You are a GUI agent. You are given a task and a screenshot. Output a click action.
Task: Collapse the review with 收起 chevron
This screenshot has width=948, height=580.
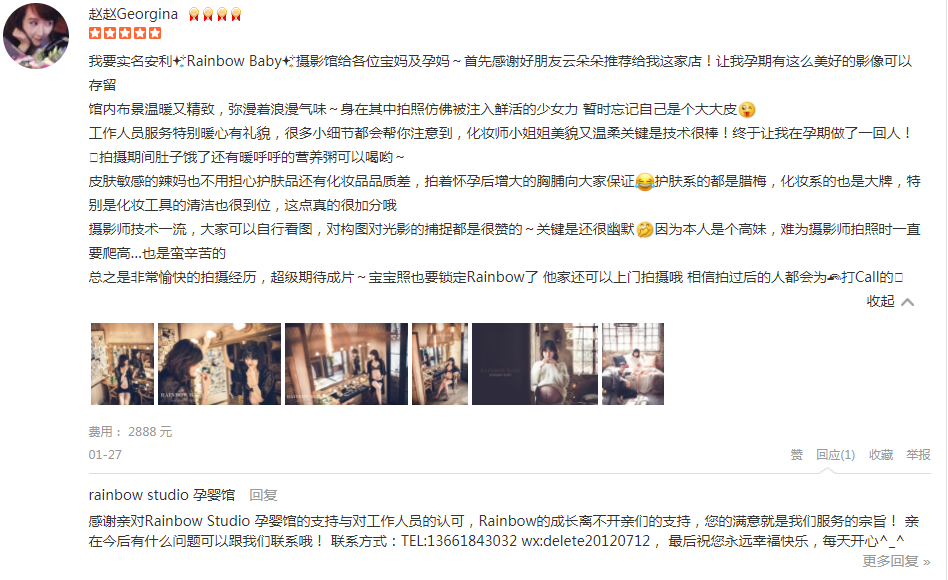[x=890, y=301]
